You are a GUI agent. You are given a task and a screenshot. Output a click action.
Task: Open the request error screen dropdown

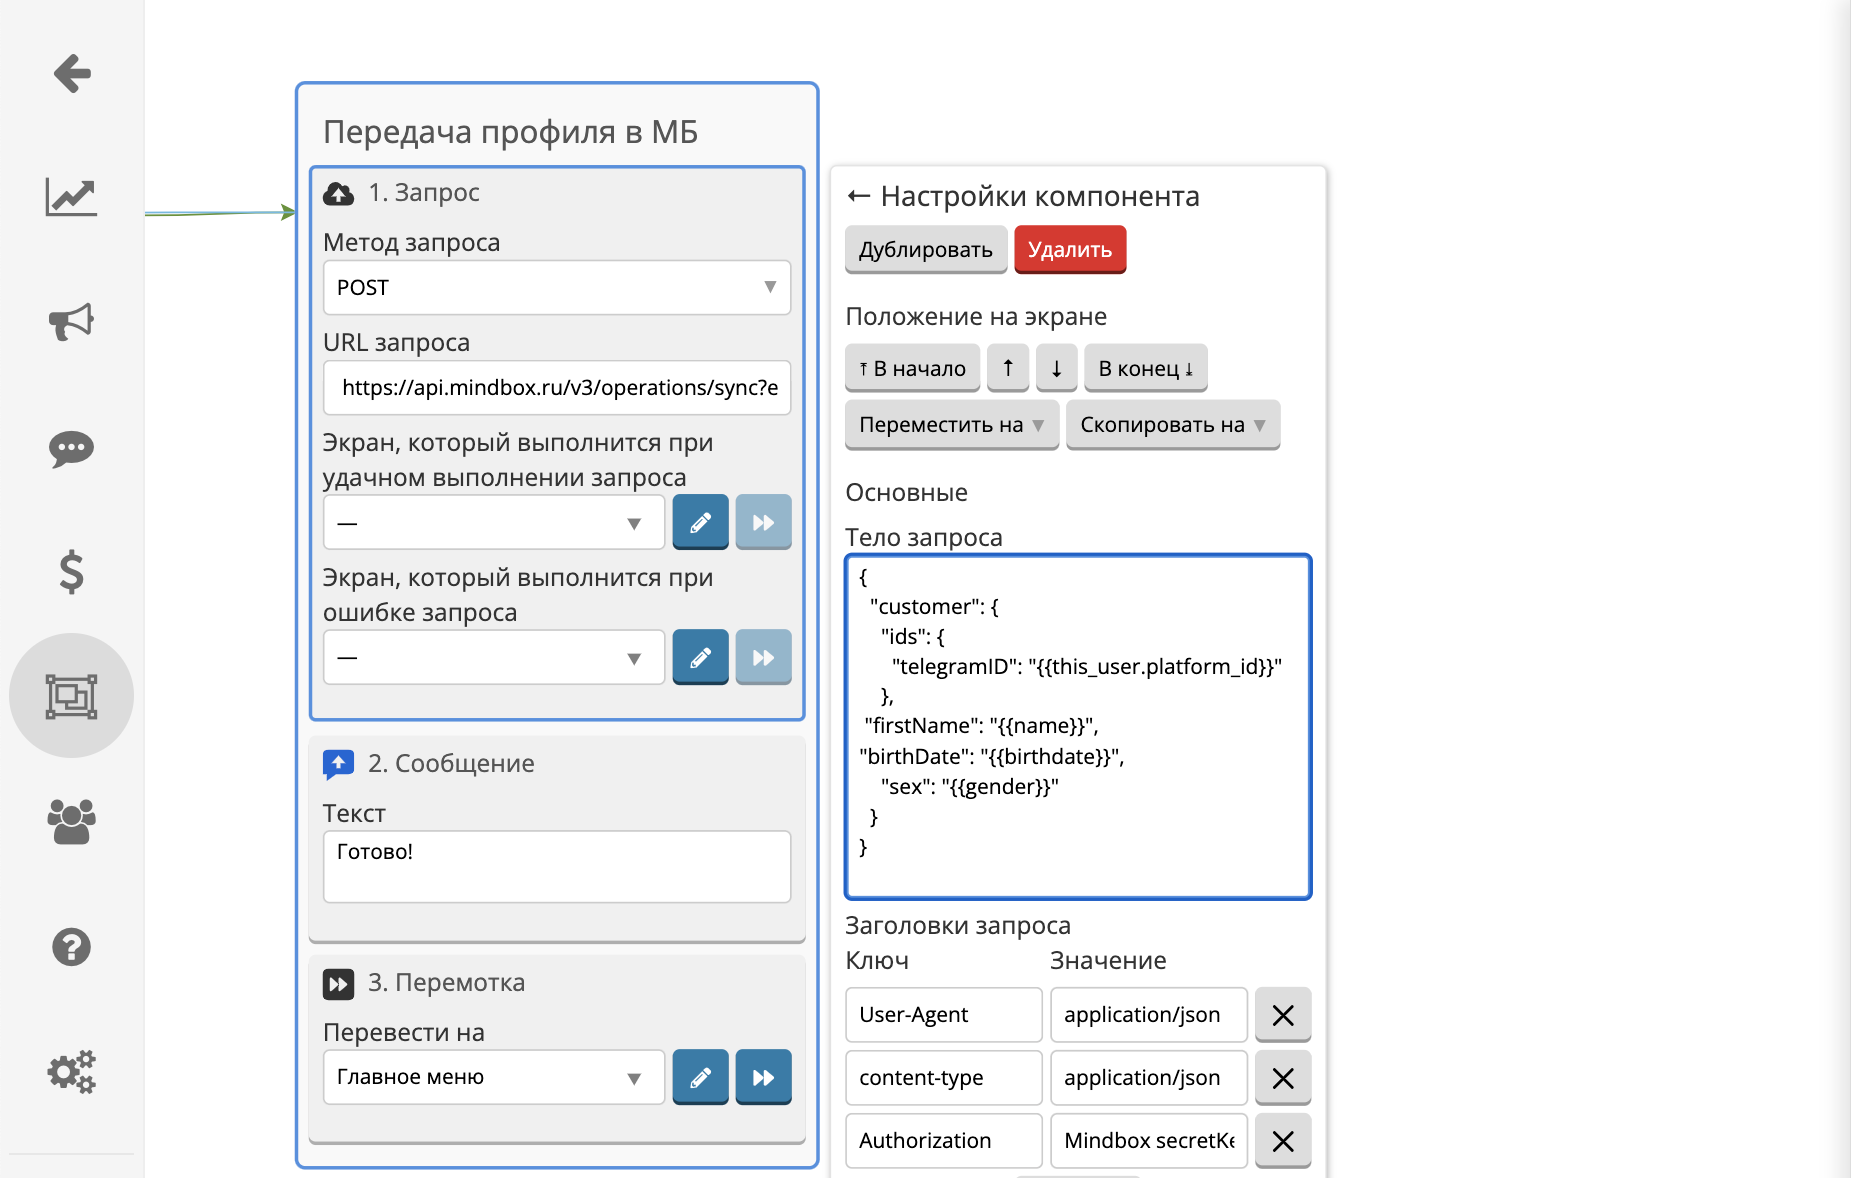pos(494,657)
